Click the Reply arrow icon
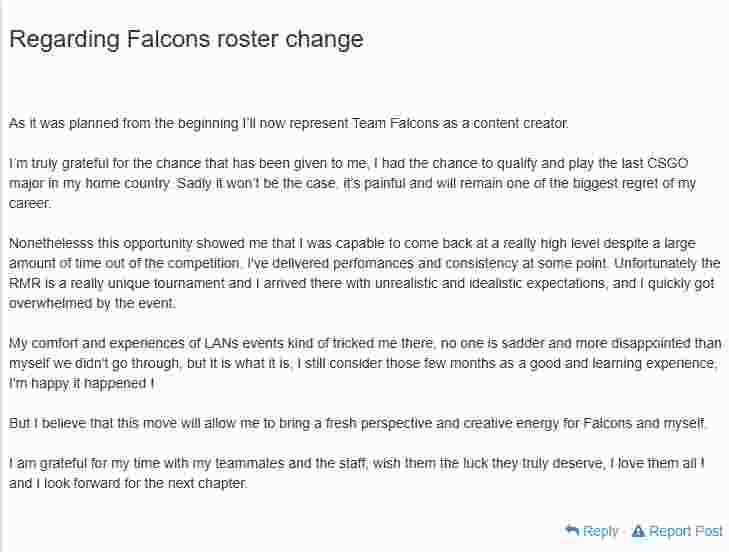 [572, 530]
